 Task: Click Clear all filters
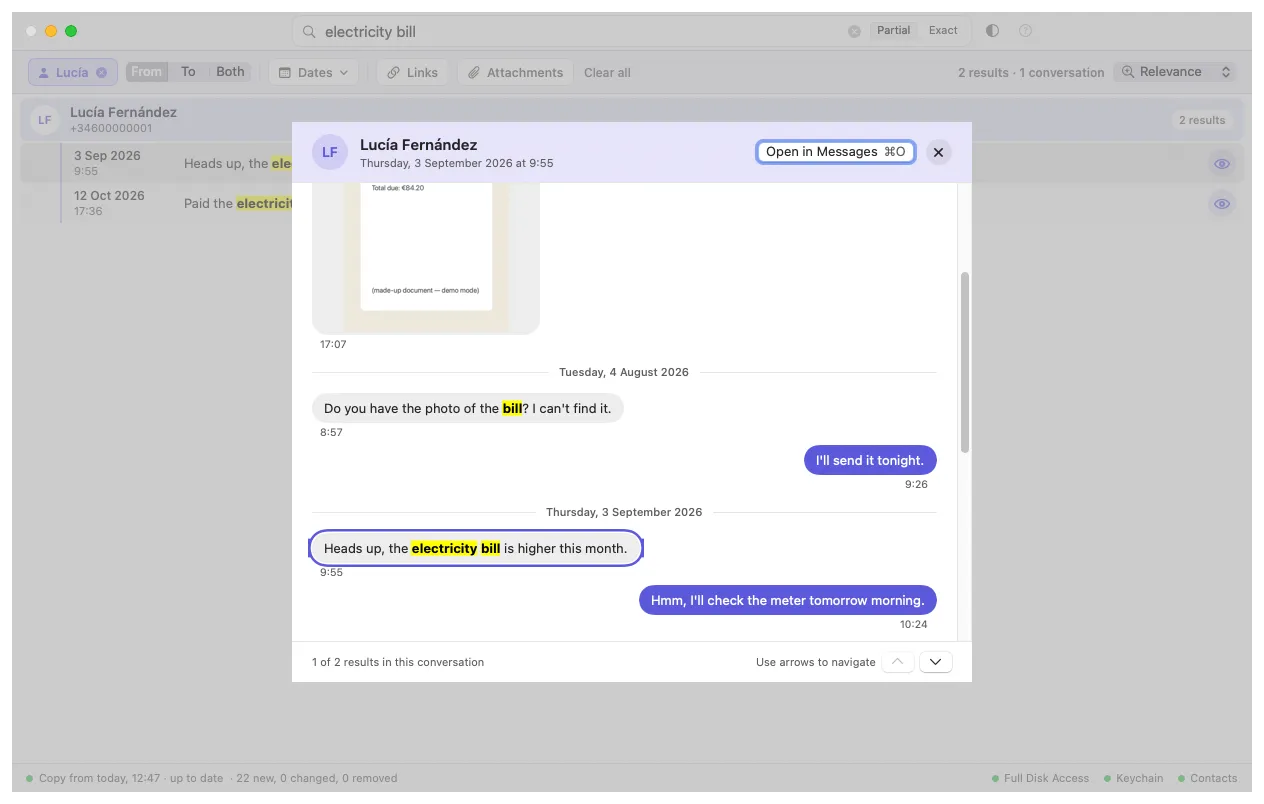[607, 73]
